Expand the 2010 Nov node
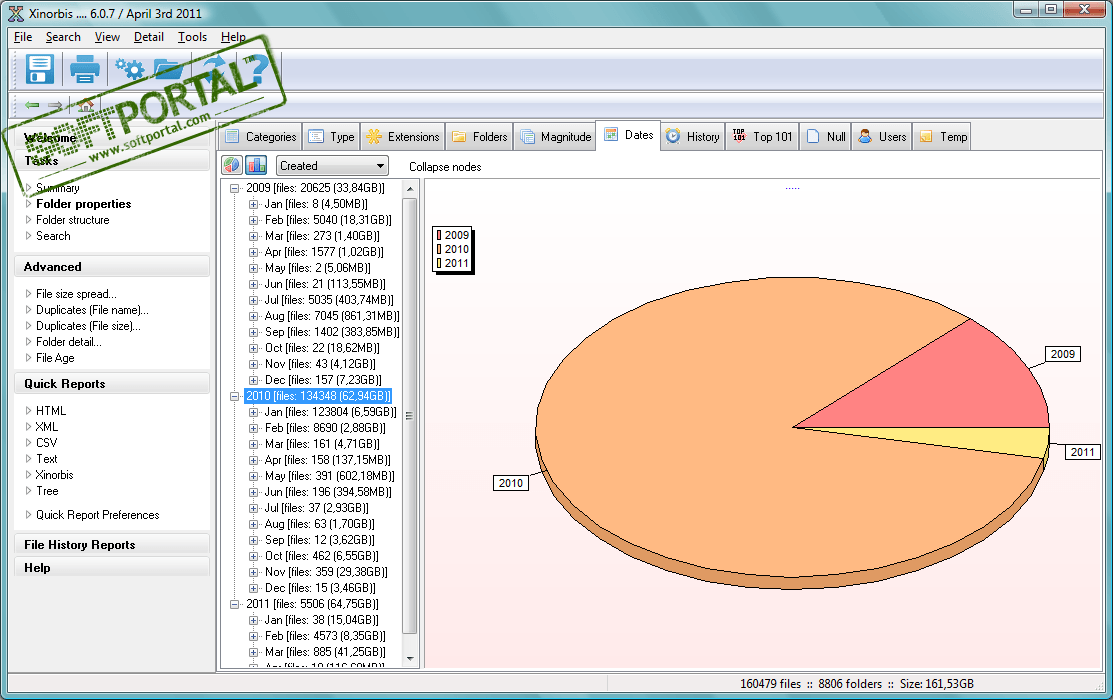 click(253, 572)
